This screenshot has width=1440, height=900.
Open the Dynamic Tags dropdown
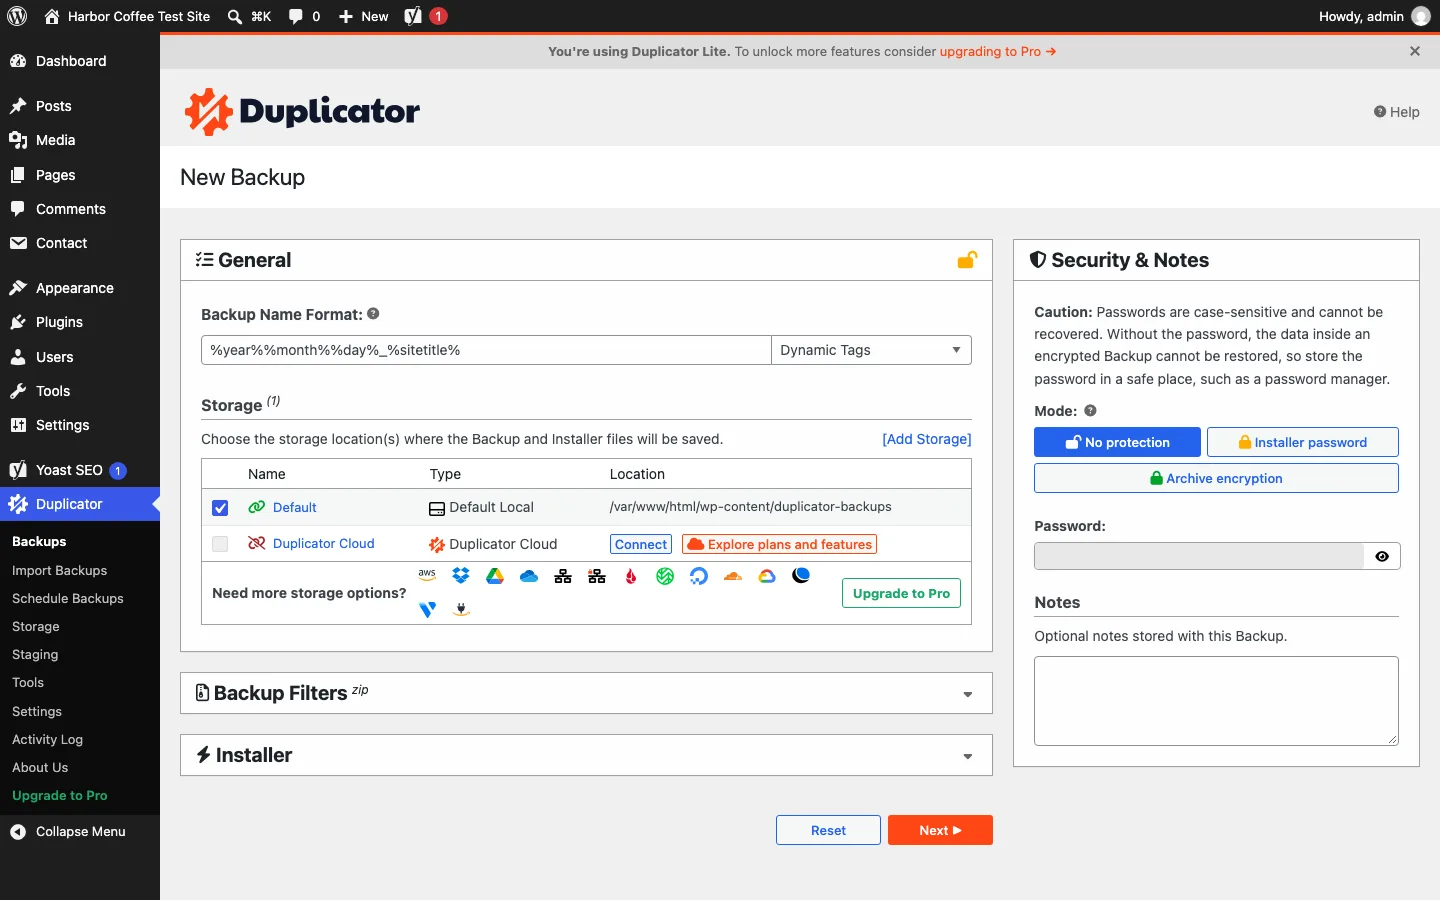[871, 350]
